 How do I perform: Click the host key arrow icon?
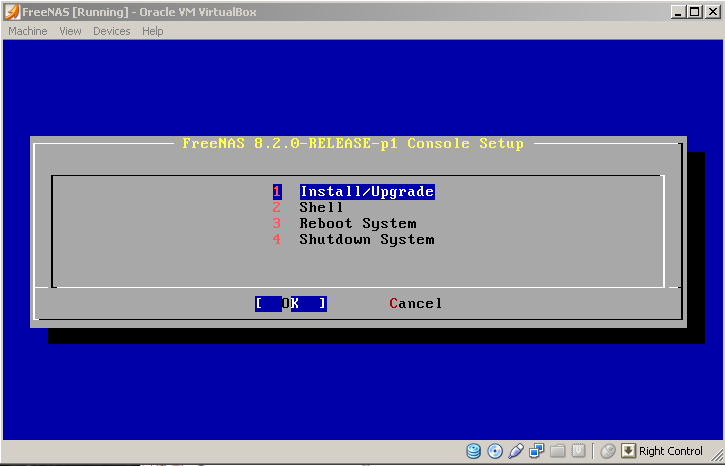click(628, 450)
